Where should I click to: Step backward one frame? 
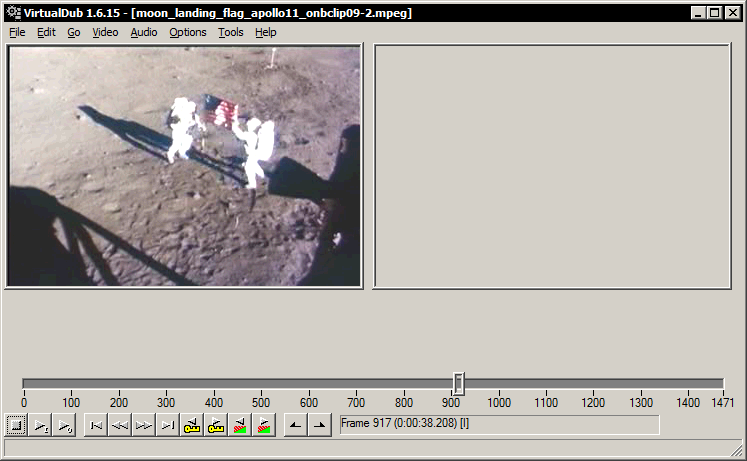click(x=120, y=425)
